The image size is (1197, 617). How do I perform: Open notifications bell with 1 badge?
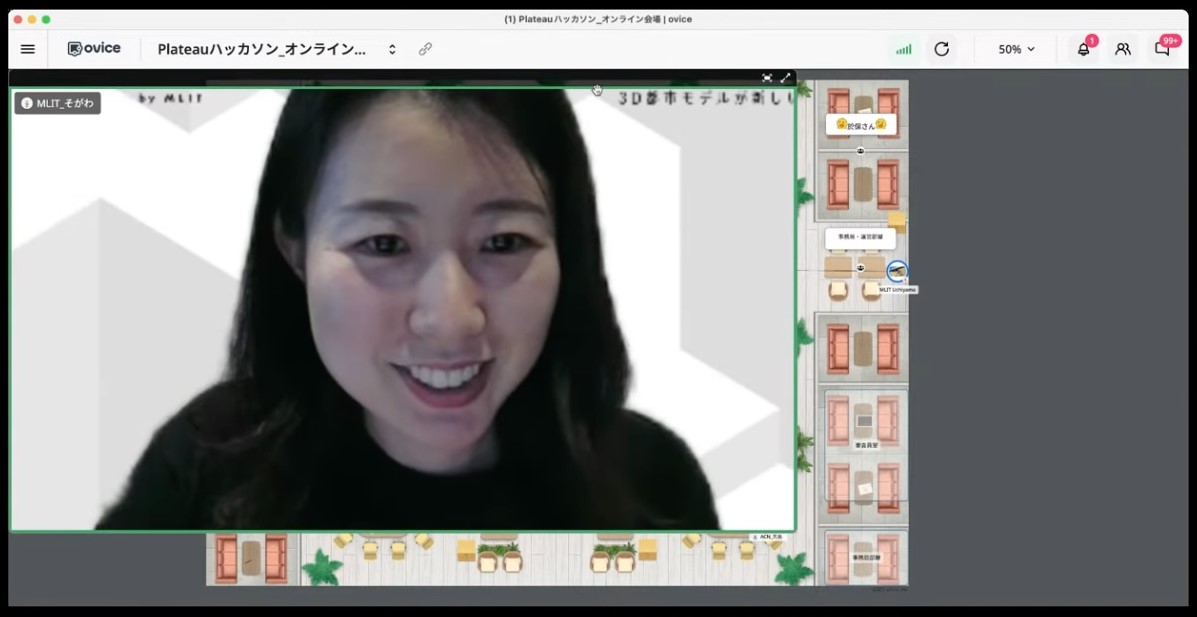pyautogui.click(x=1083, y=49)
